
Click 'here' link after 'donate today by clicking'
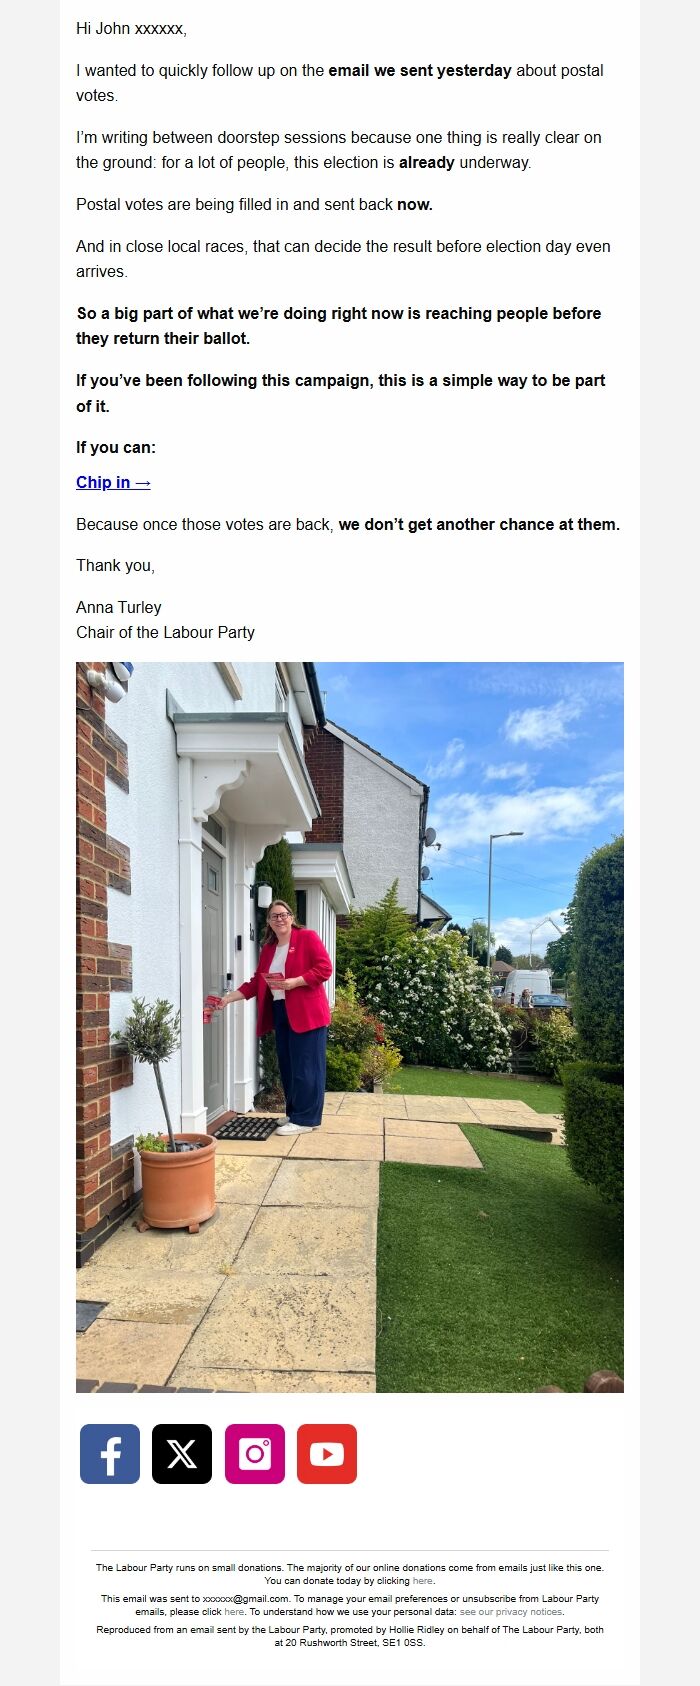(422, 1581)
